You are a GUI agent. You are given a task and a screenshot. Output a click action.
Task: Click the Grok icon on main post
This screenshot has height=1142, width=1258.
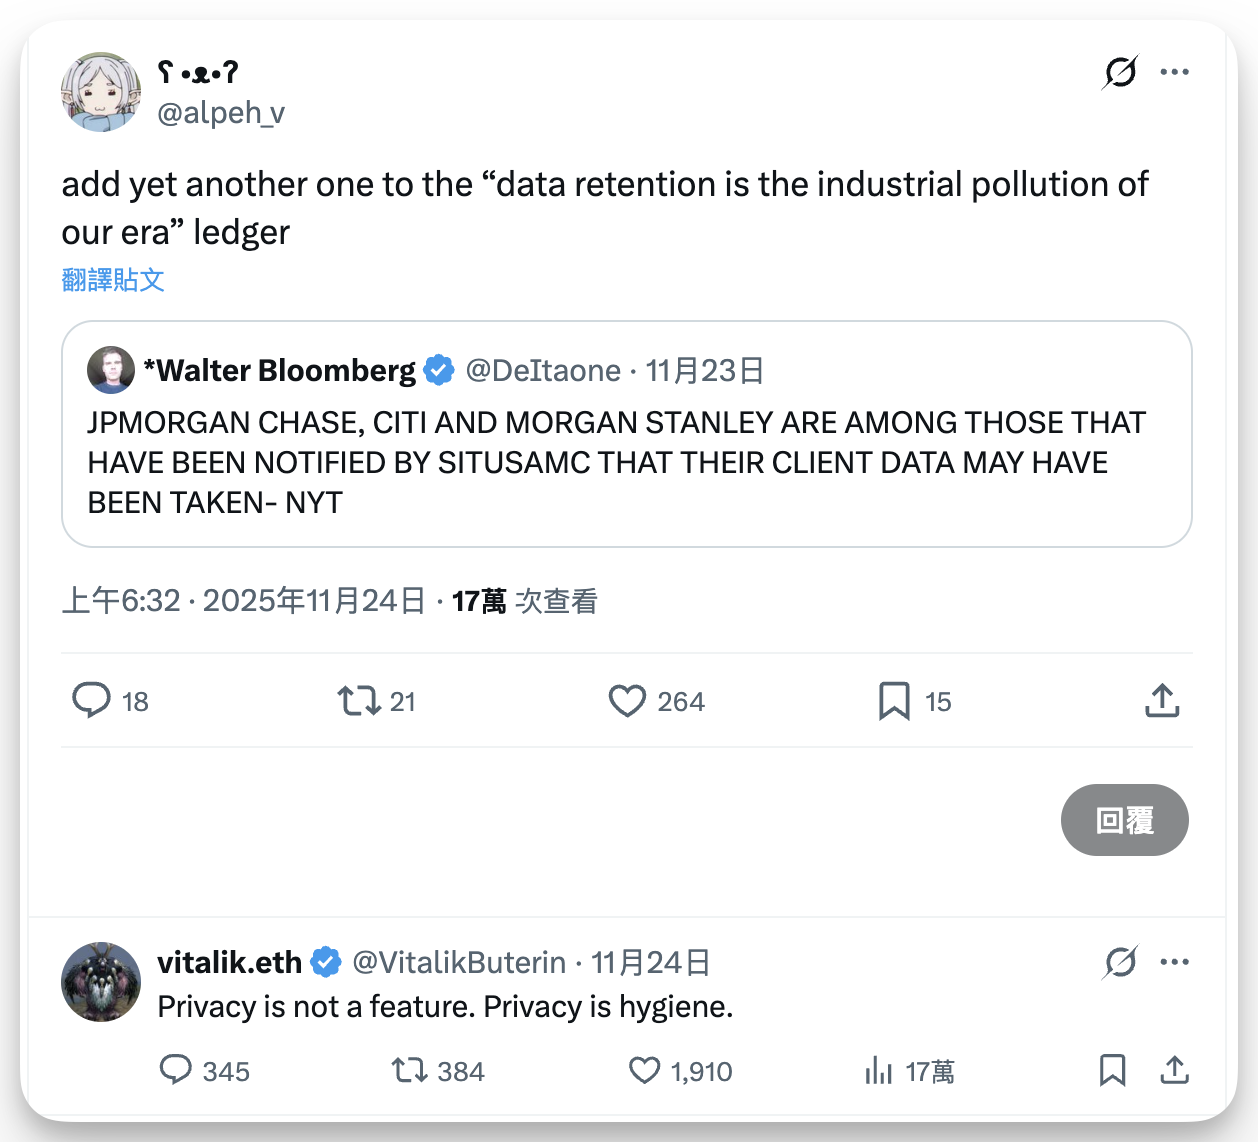click(x=1120, y=72)
